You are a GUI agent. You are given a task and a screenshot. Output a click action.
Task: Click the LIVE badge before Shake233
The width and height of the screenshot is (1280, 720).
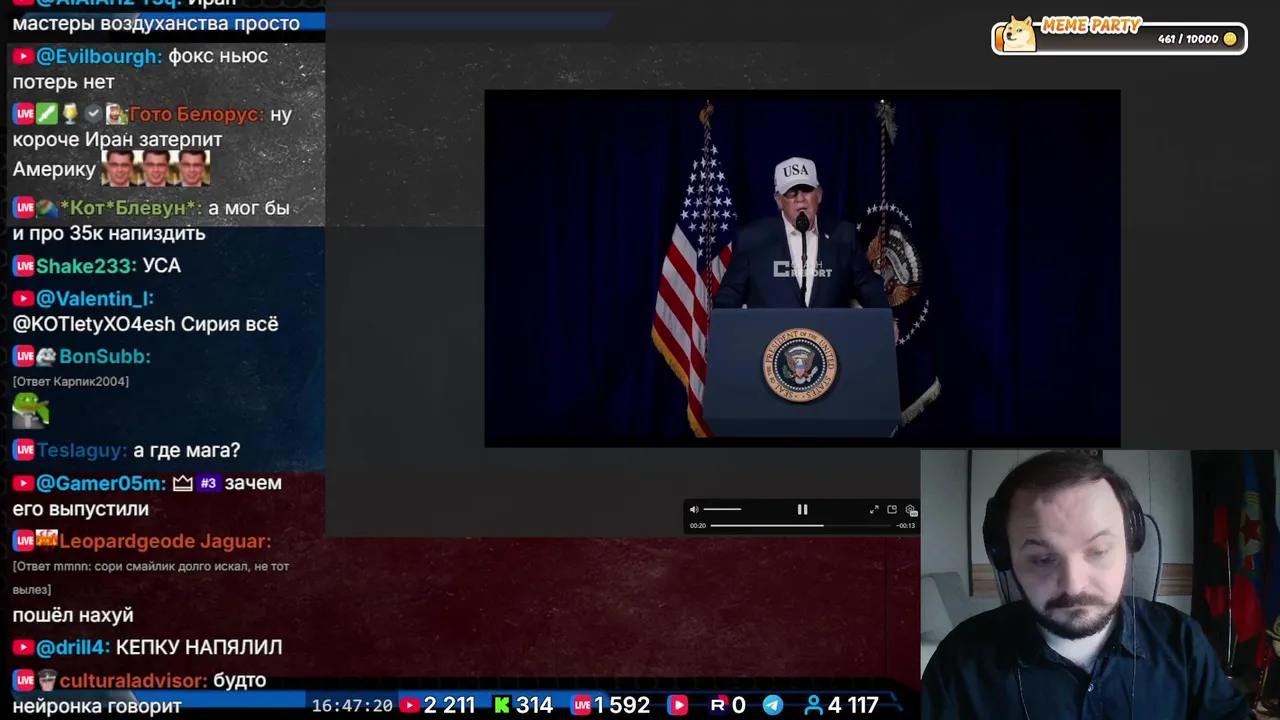click(x=24, y=266)
